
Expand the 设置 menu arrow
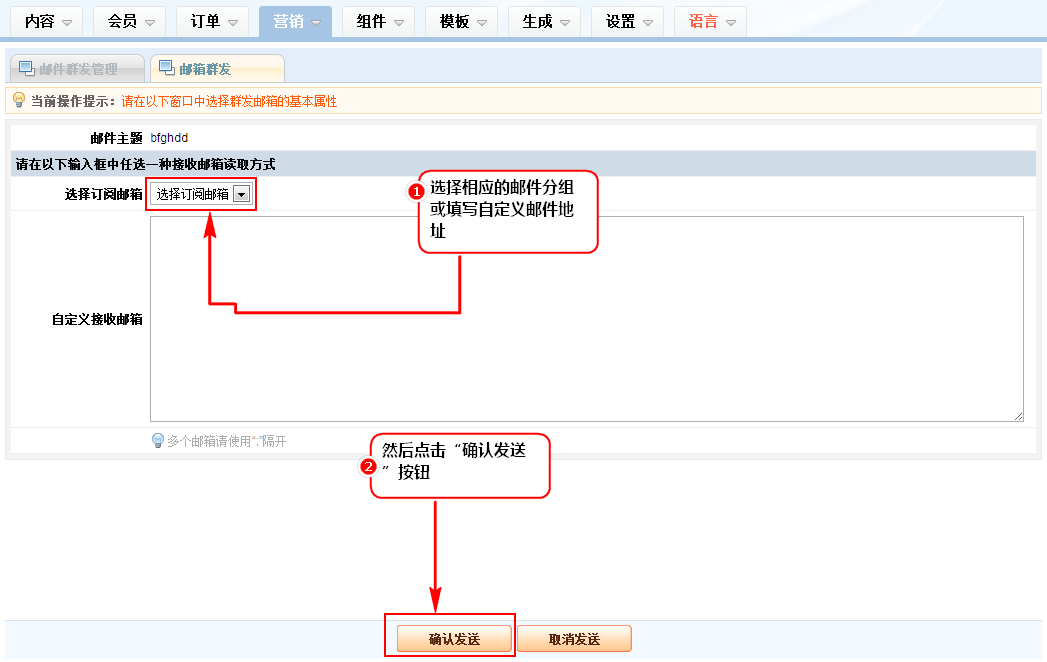648,22
